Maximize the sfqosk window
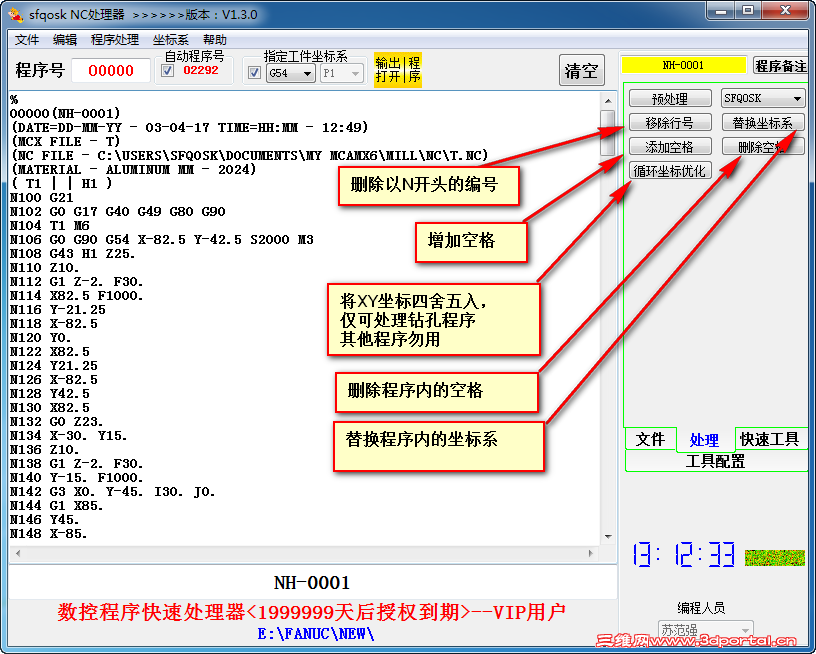 [x=748, y=10]
